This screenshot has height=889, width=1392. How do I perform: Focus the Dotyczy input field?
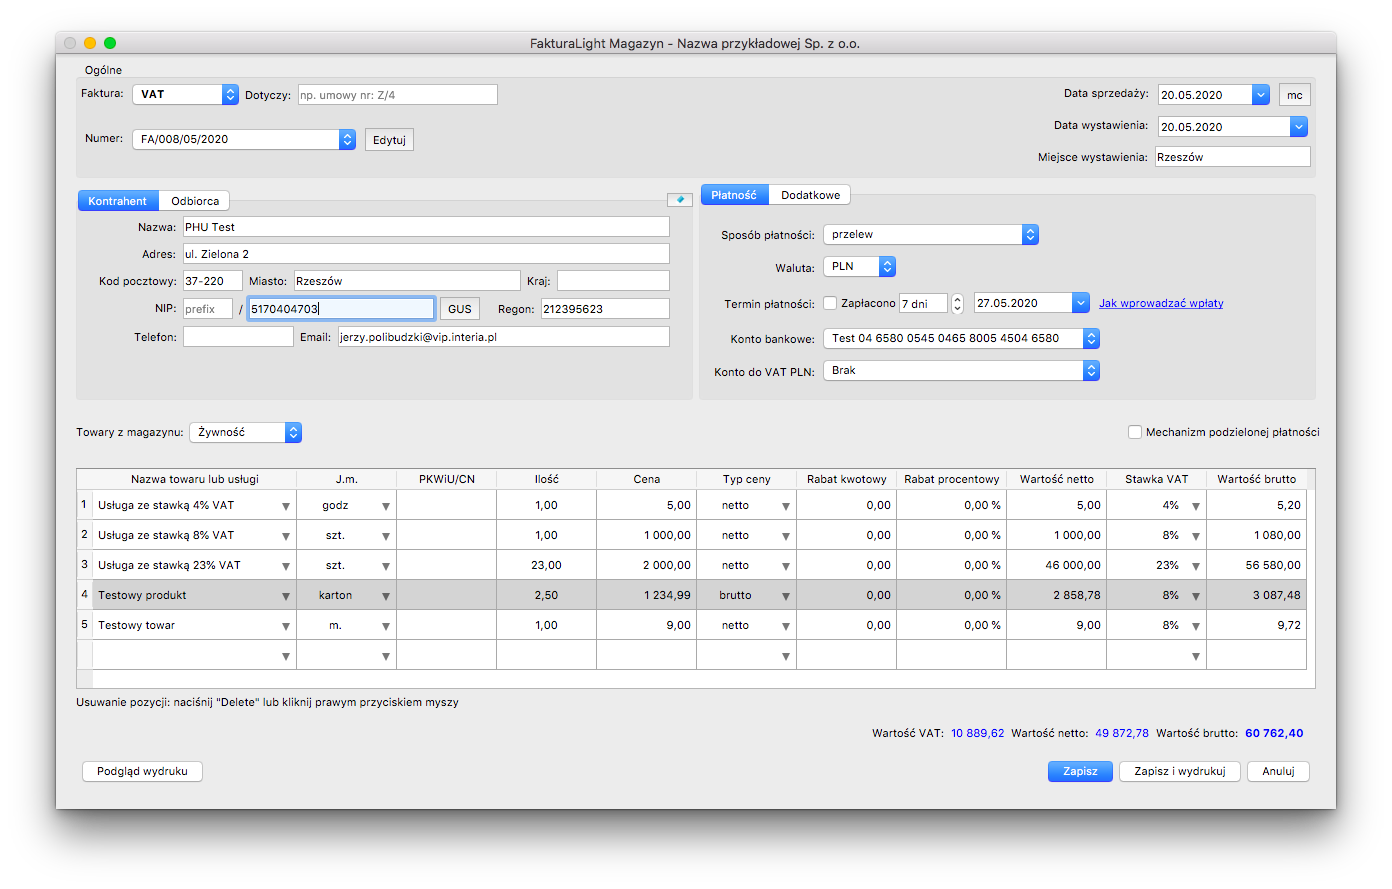click(x=398, y=95)
